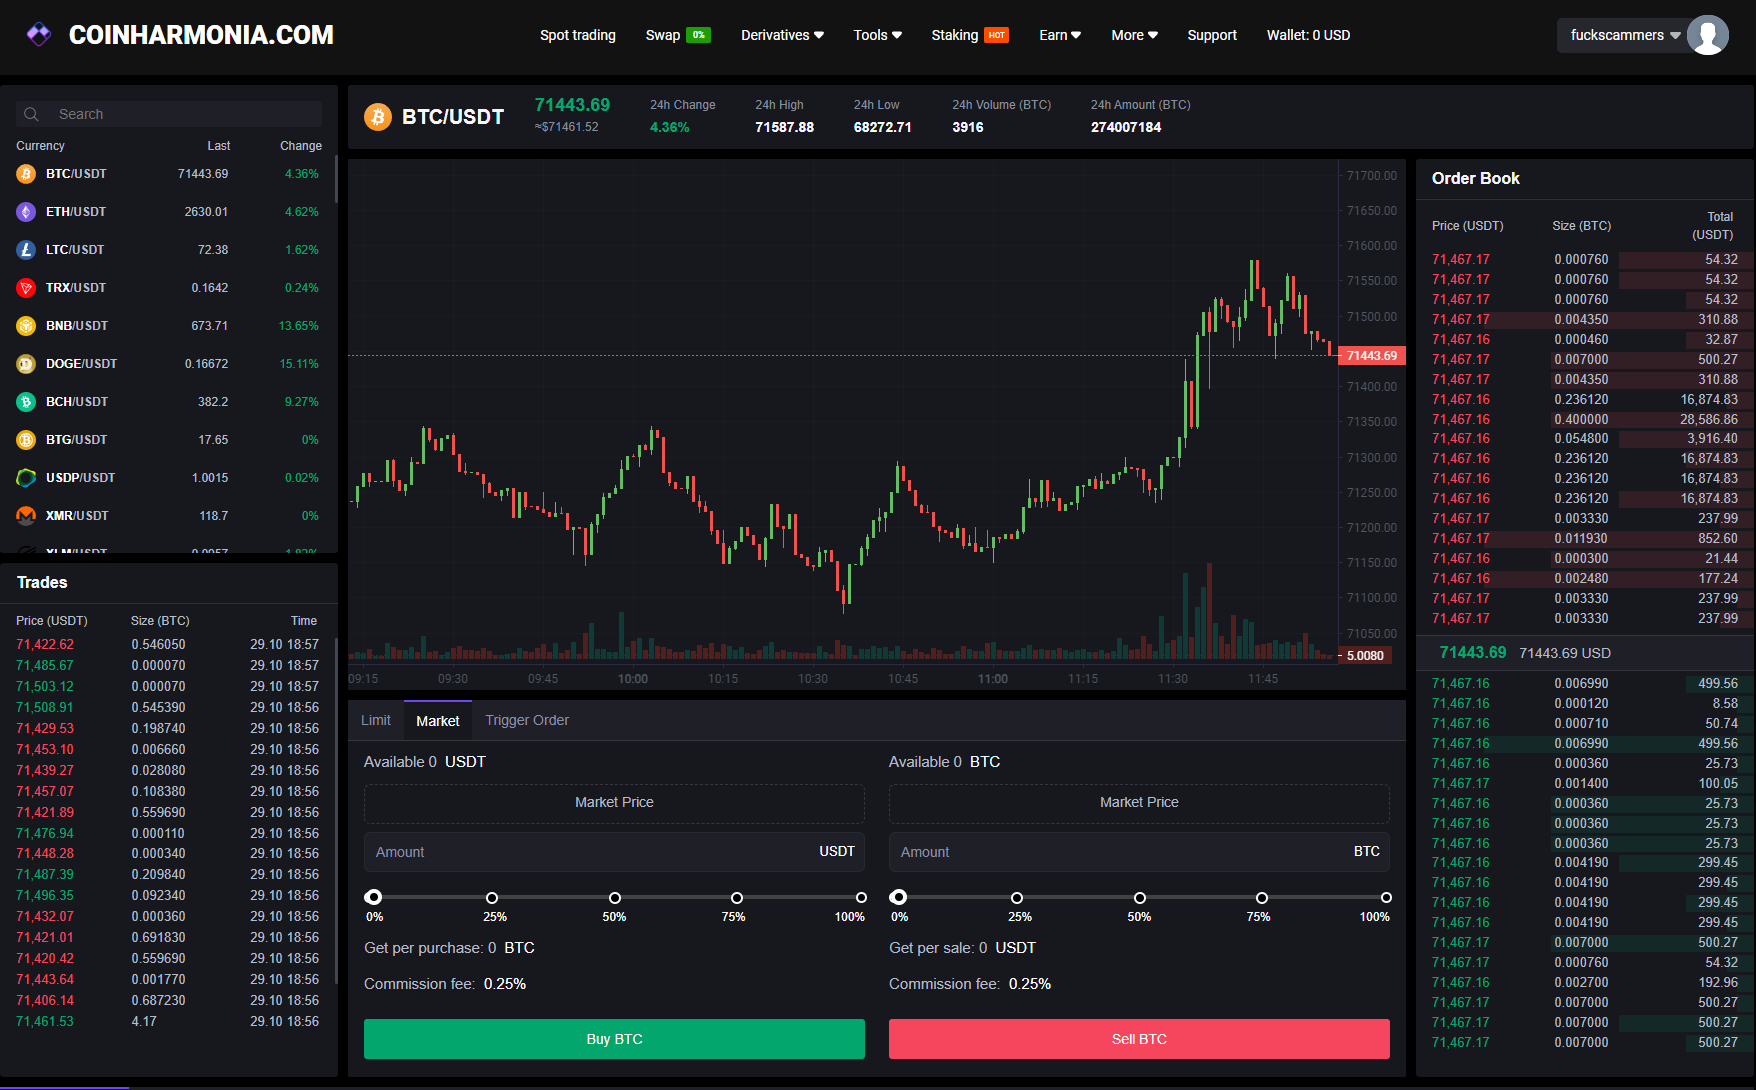Set sell slider to 25%

coord(1017,898)
